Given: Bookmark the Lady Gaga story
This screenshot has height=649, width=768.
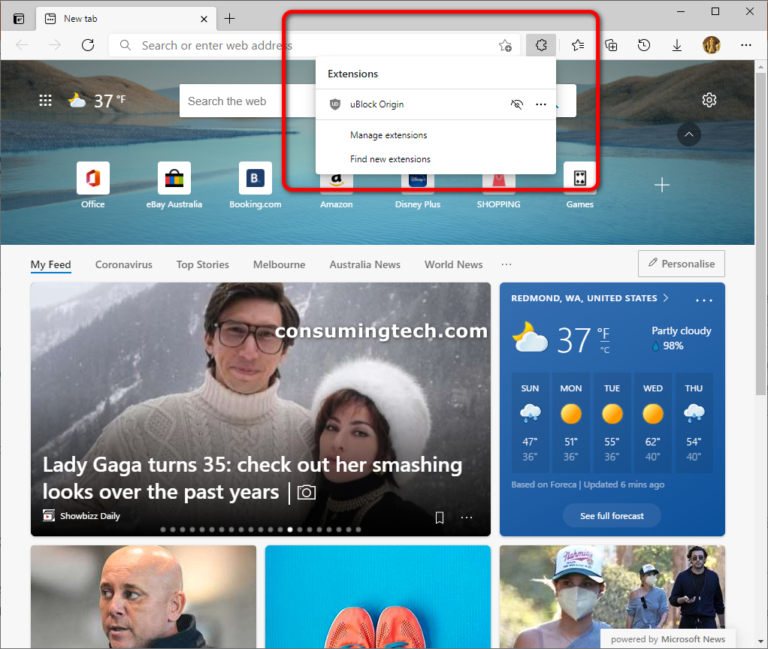Looking at the screenshot, I should tap(439, 518).
